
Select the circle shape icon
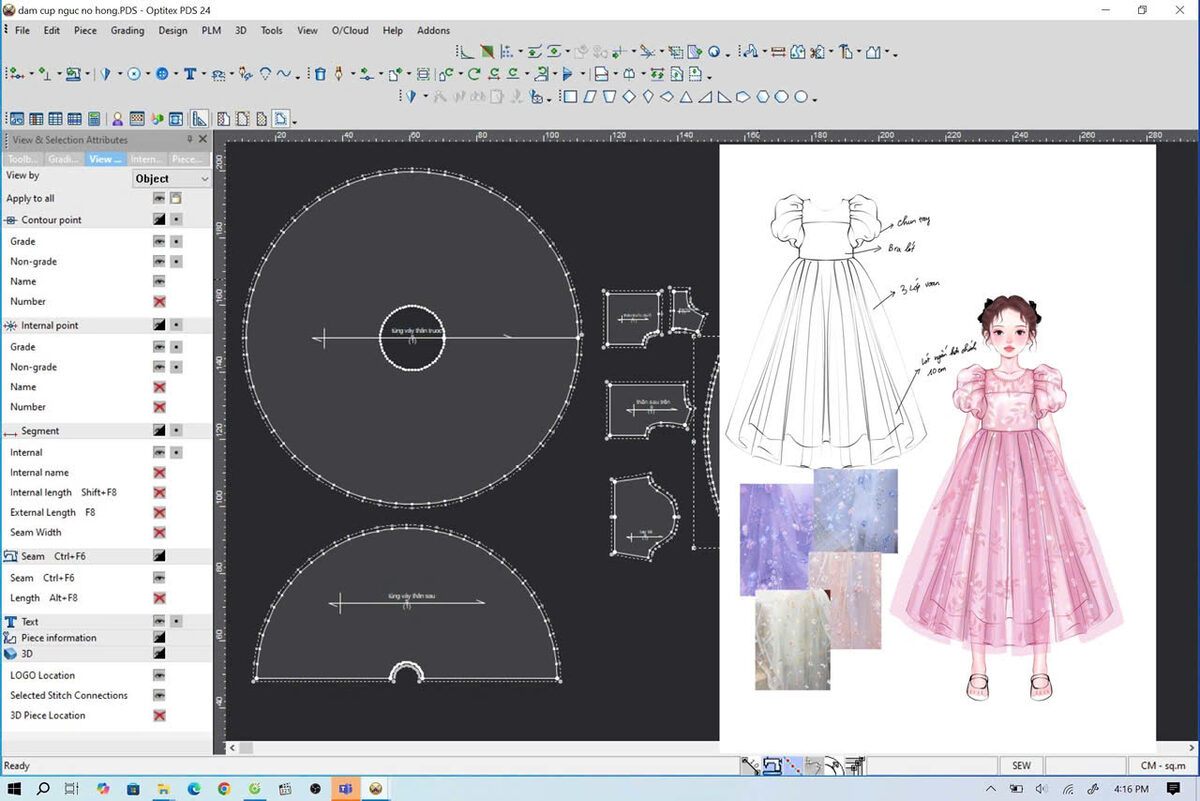click(x=800, y=97)
